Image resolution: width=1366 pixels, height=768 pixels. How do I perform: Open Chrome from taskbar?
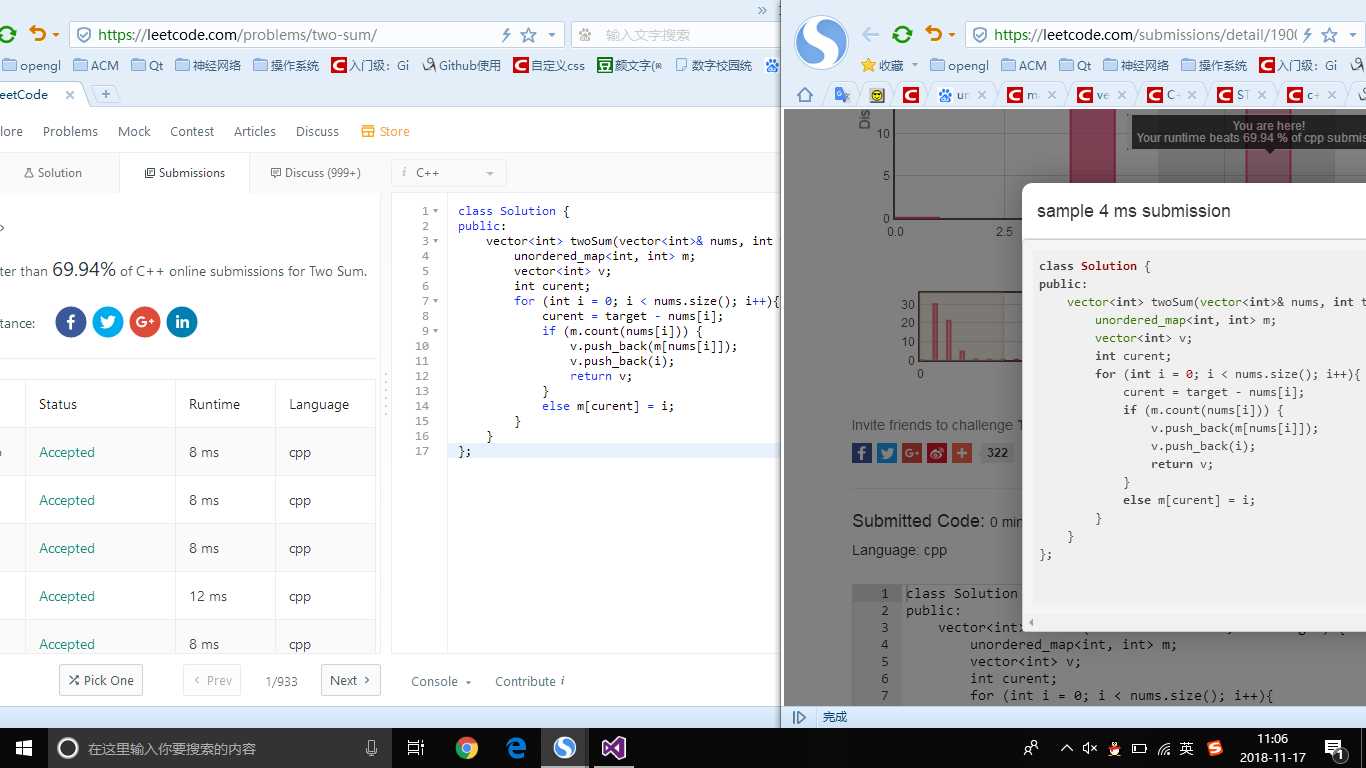tap(467, 748)
